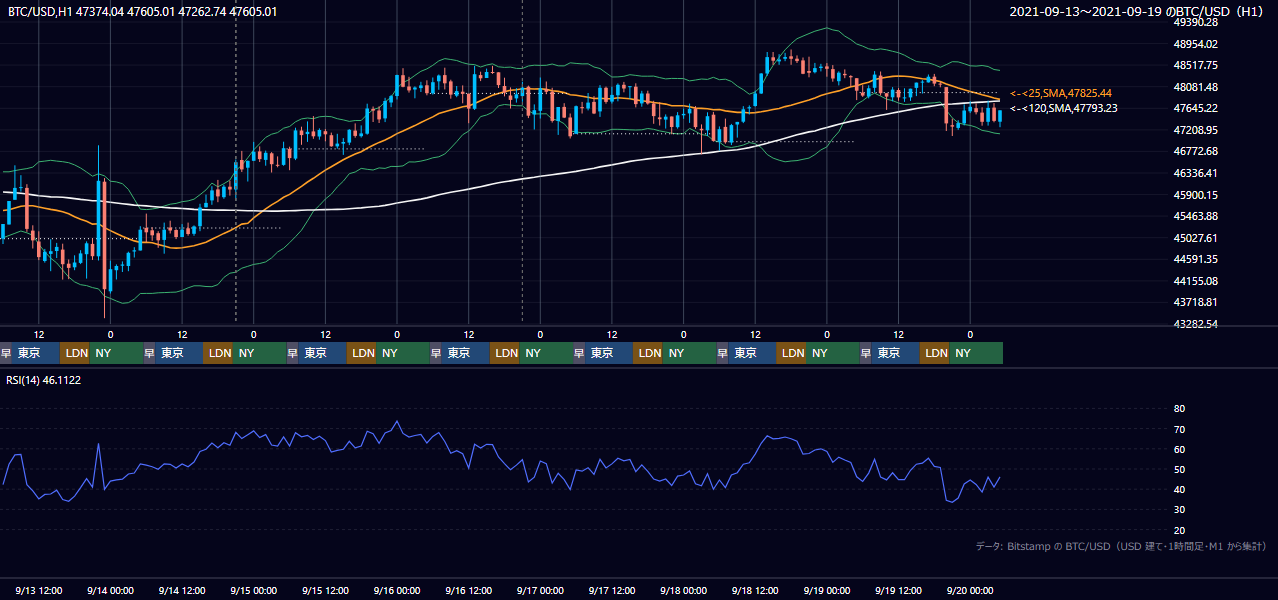Select price axis value 48954.02
The image size is (1278, 600).
1195,44
